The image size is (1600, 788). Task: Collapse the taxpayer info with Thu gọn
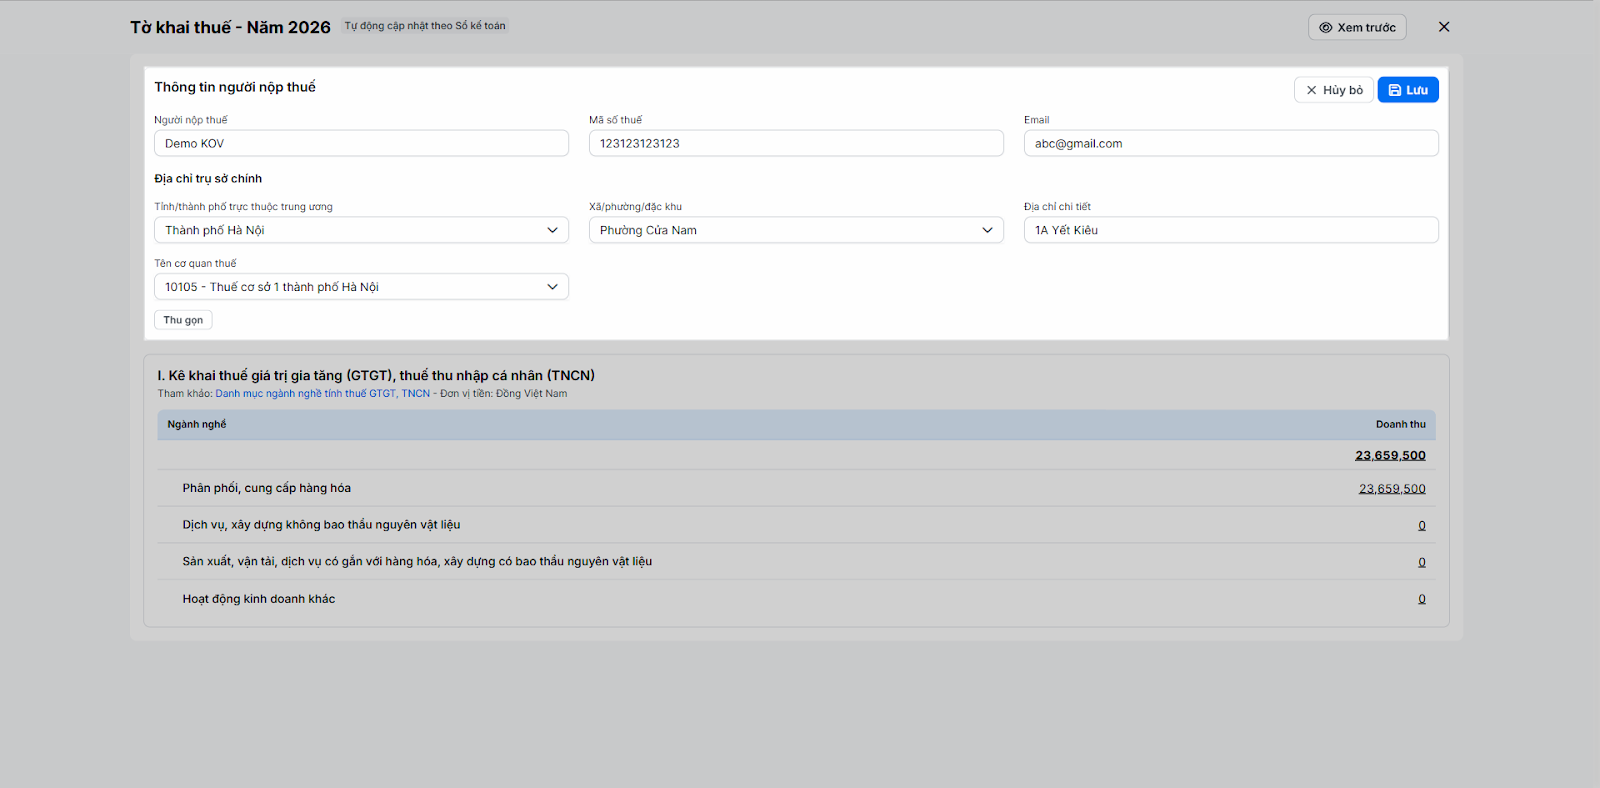tap(183, 320)
